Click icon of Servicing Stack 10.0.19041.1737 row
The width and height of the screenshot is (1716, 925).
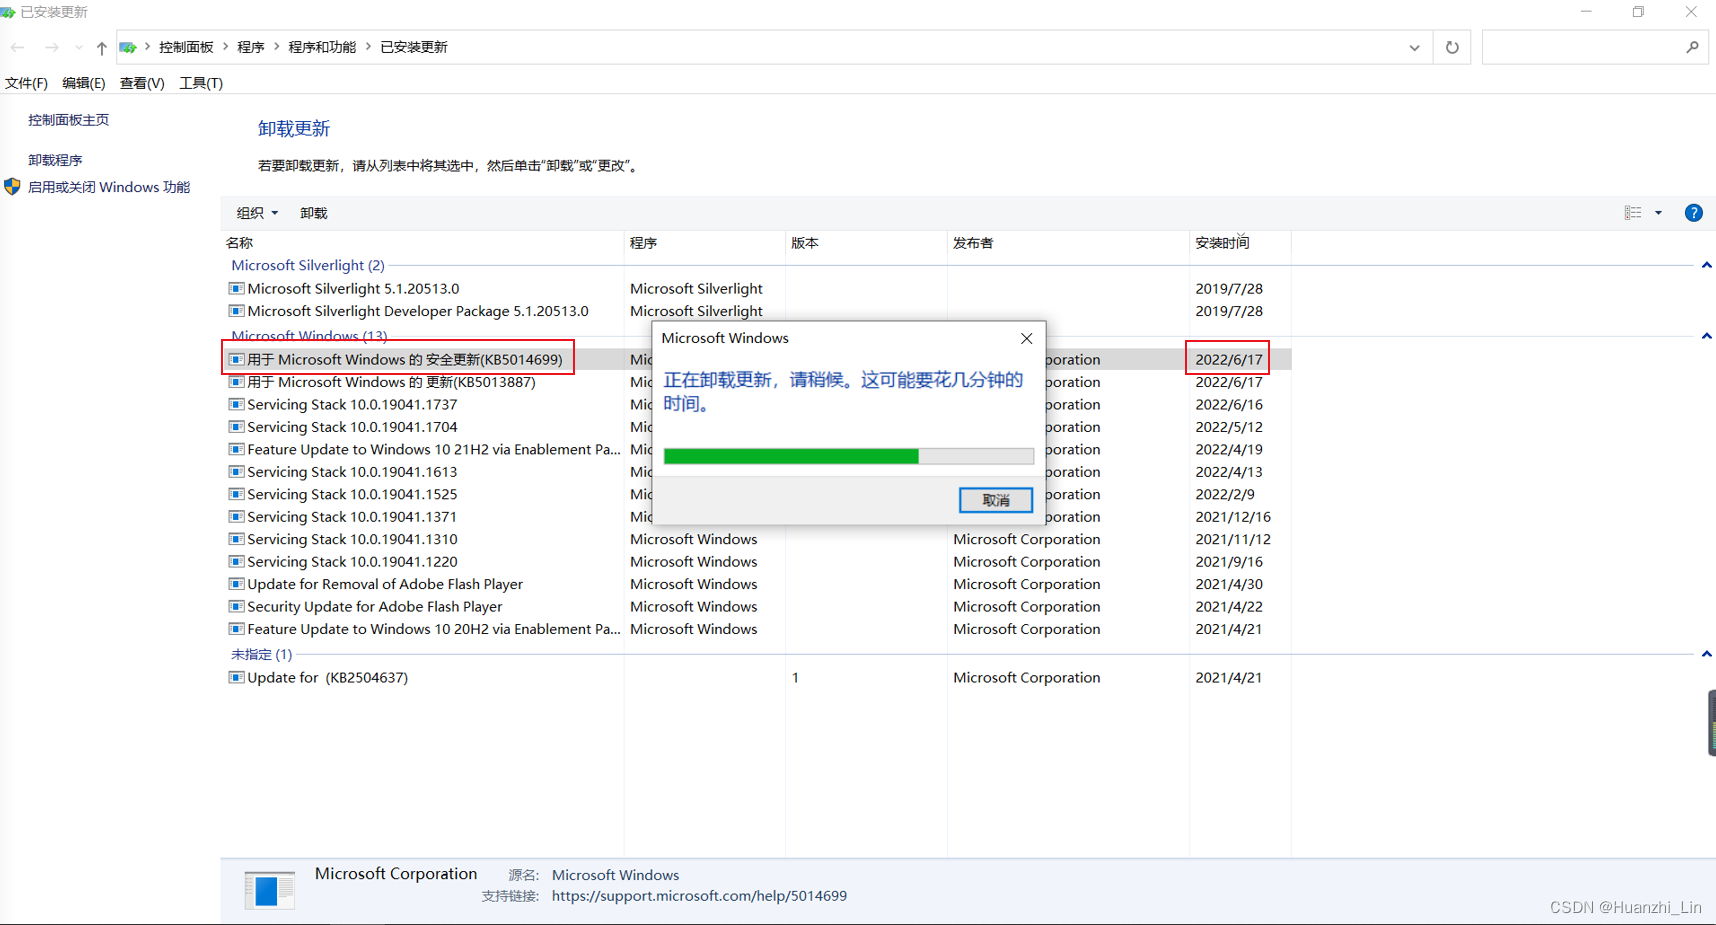[236, 405]
